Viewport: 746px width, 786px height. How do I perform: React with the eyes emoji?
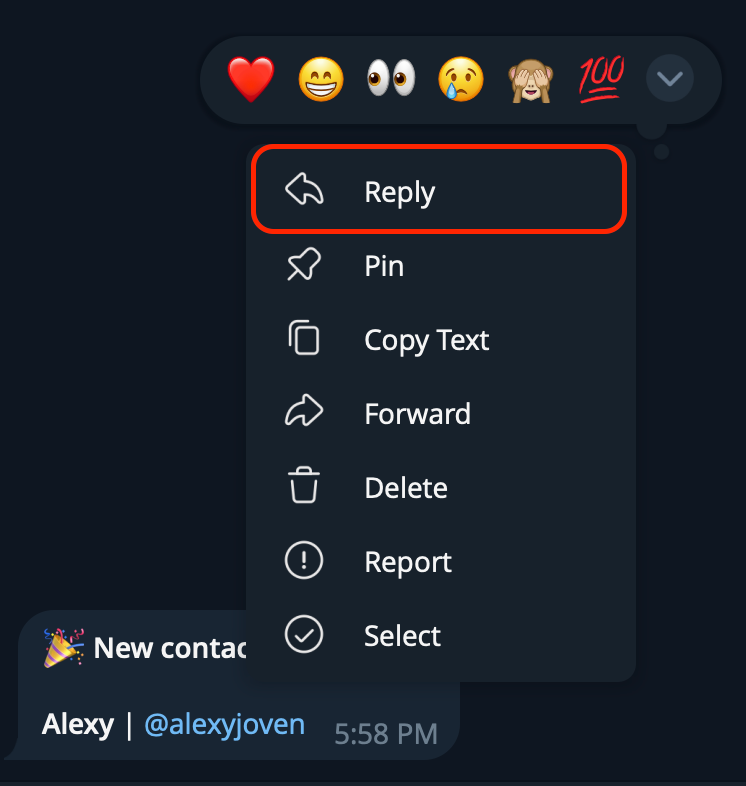pyautogui.click(x=391, y=78)
